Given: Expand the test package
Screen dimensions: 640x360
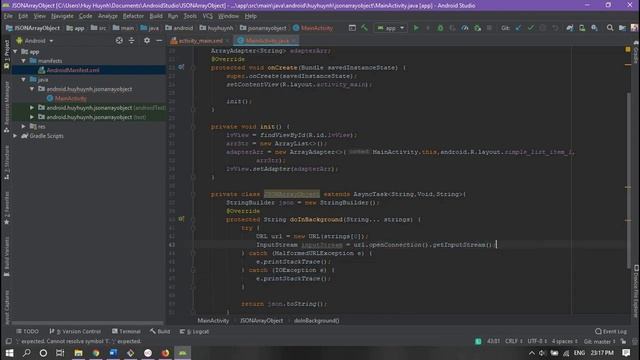Looking at the screenshot, I should click(32, 117).
